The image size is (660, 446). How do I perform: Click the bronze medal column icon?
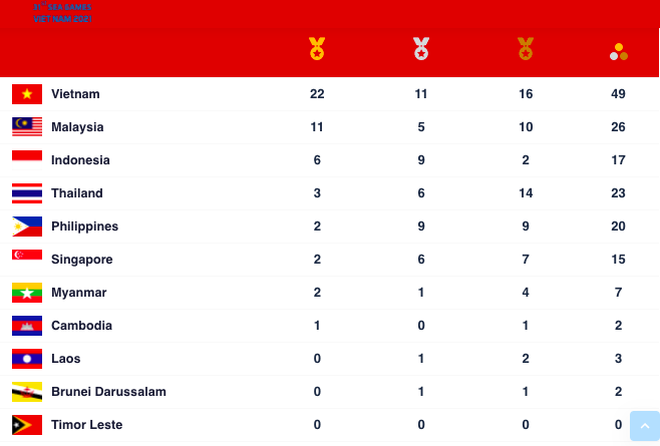(525, 48)
